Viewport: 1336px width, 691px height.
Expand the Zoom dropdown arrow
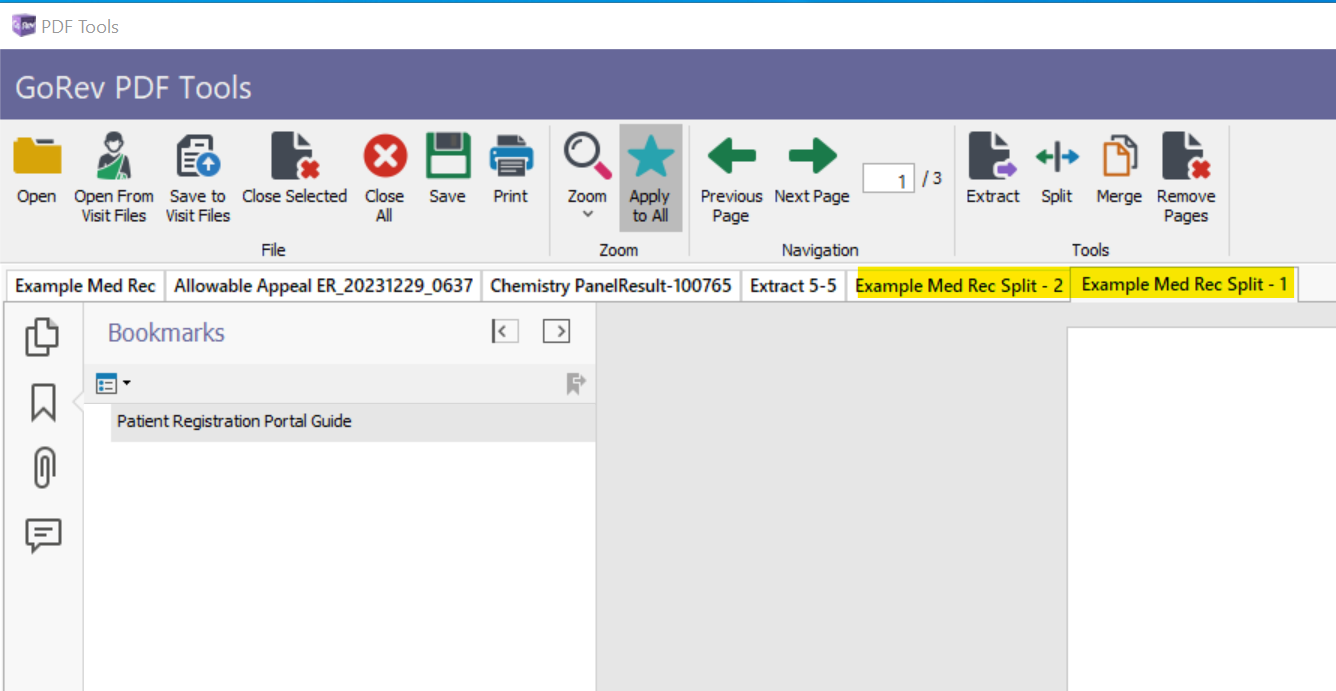click(x=588, y=214)
